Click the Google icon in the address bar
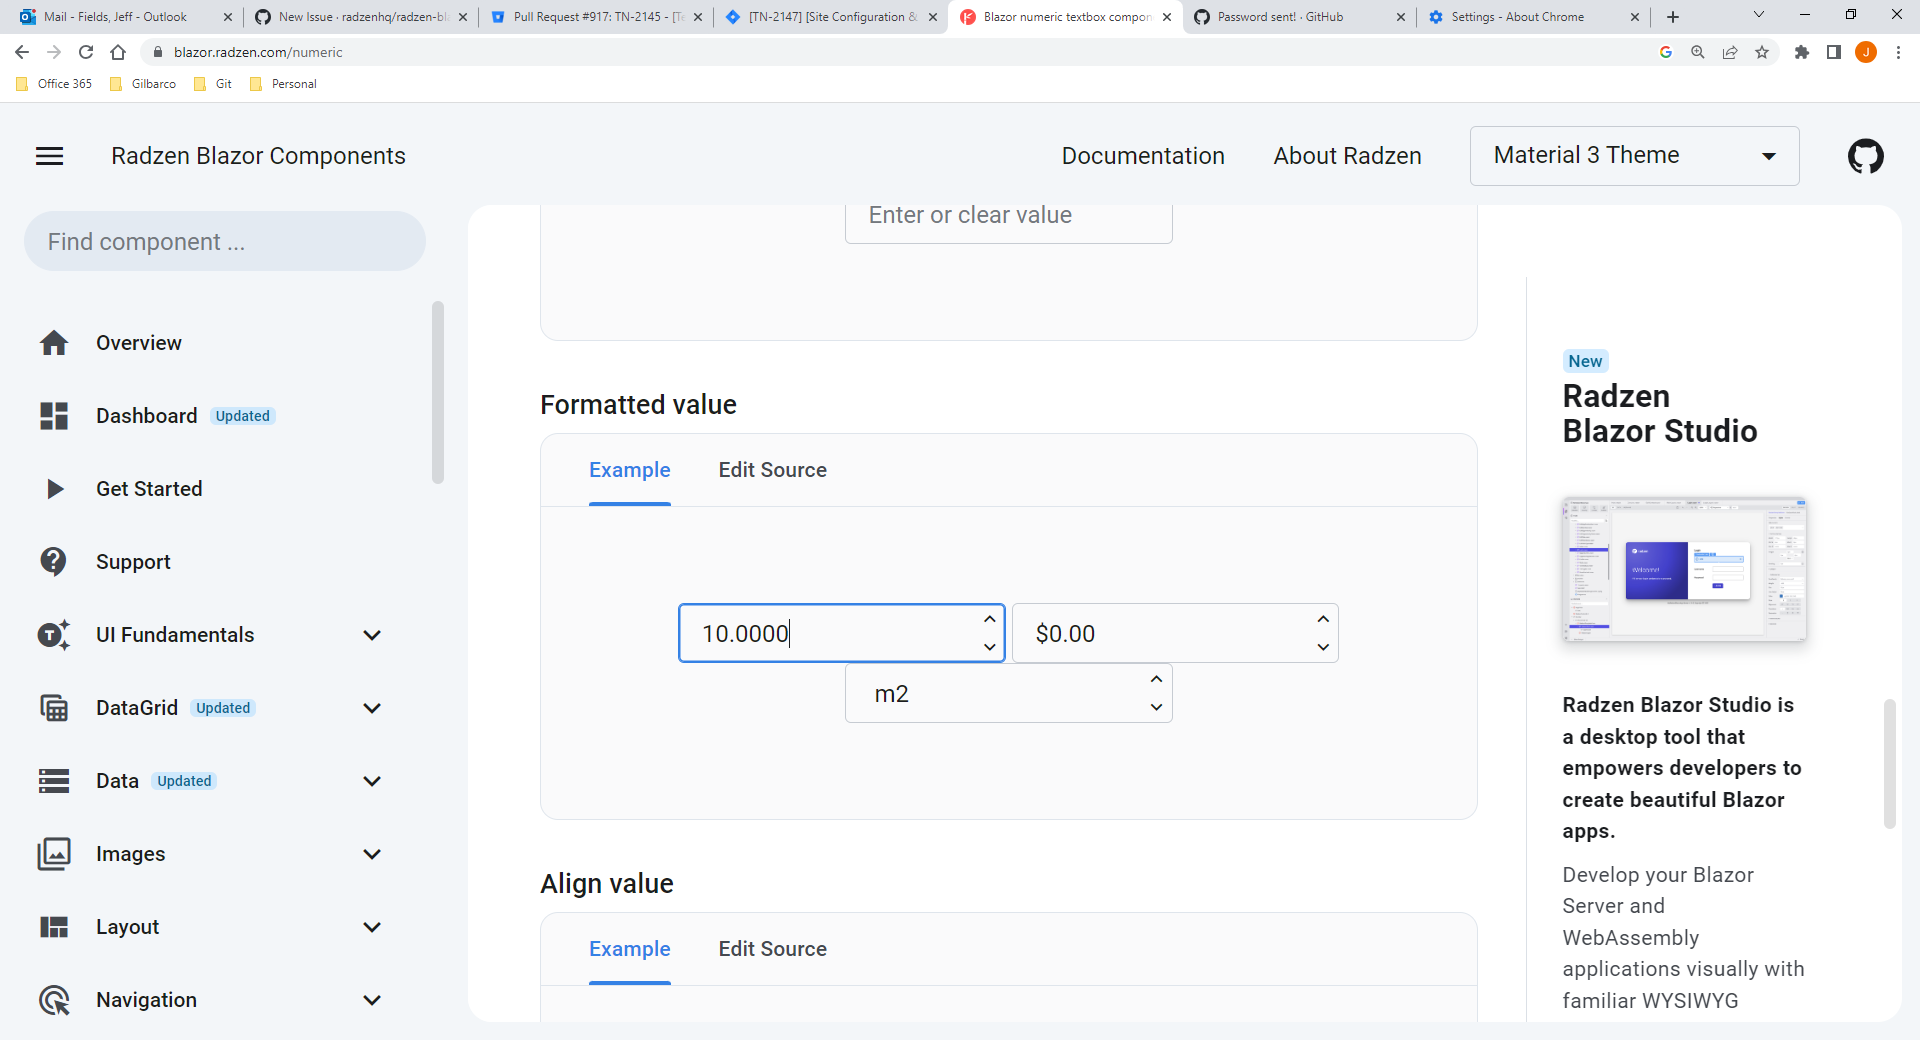Image resolution: width=1920 pixels, height=1040 pixels. (1666, 52)
